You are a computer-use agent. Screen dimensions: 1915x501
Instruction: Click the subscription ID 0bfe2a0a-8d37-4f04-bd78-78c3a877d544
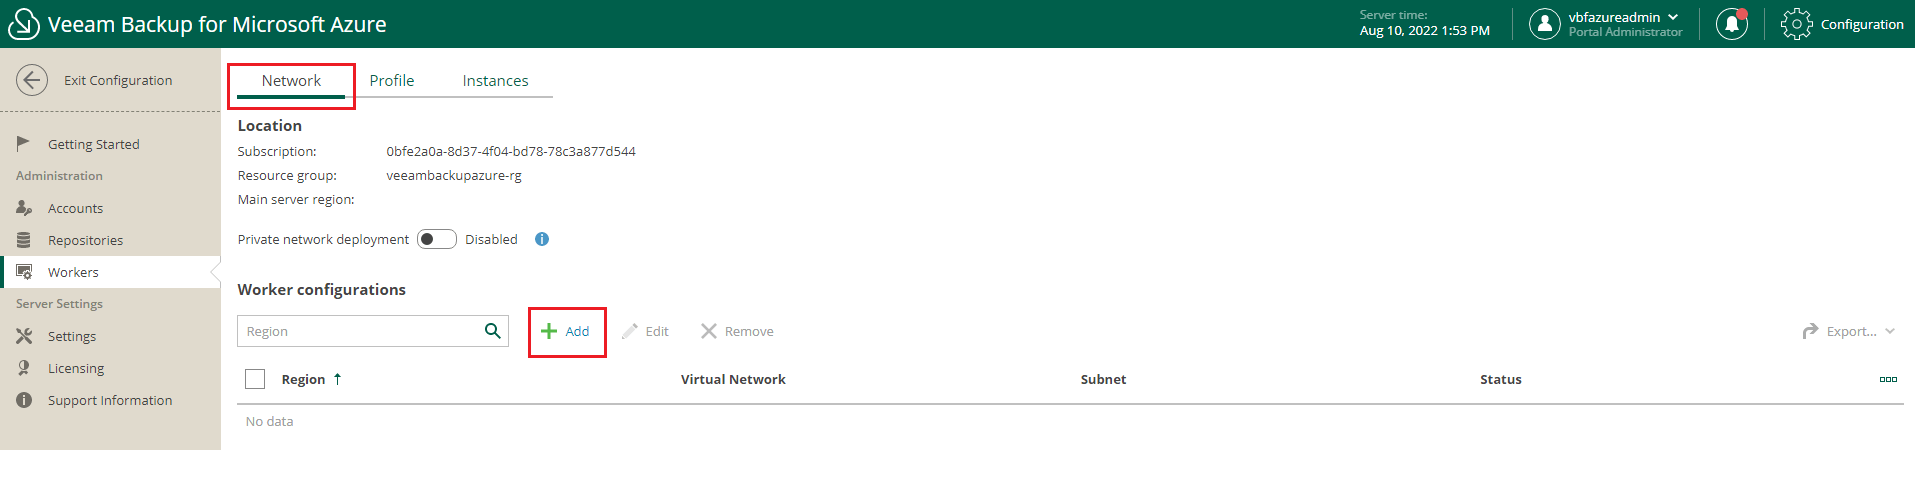coord(511,151)
